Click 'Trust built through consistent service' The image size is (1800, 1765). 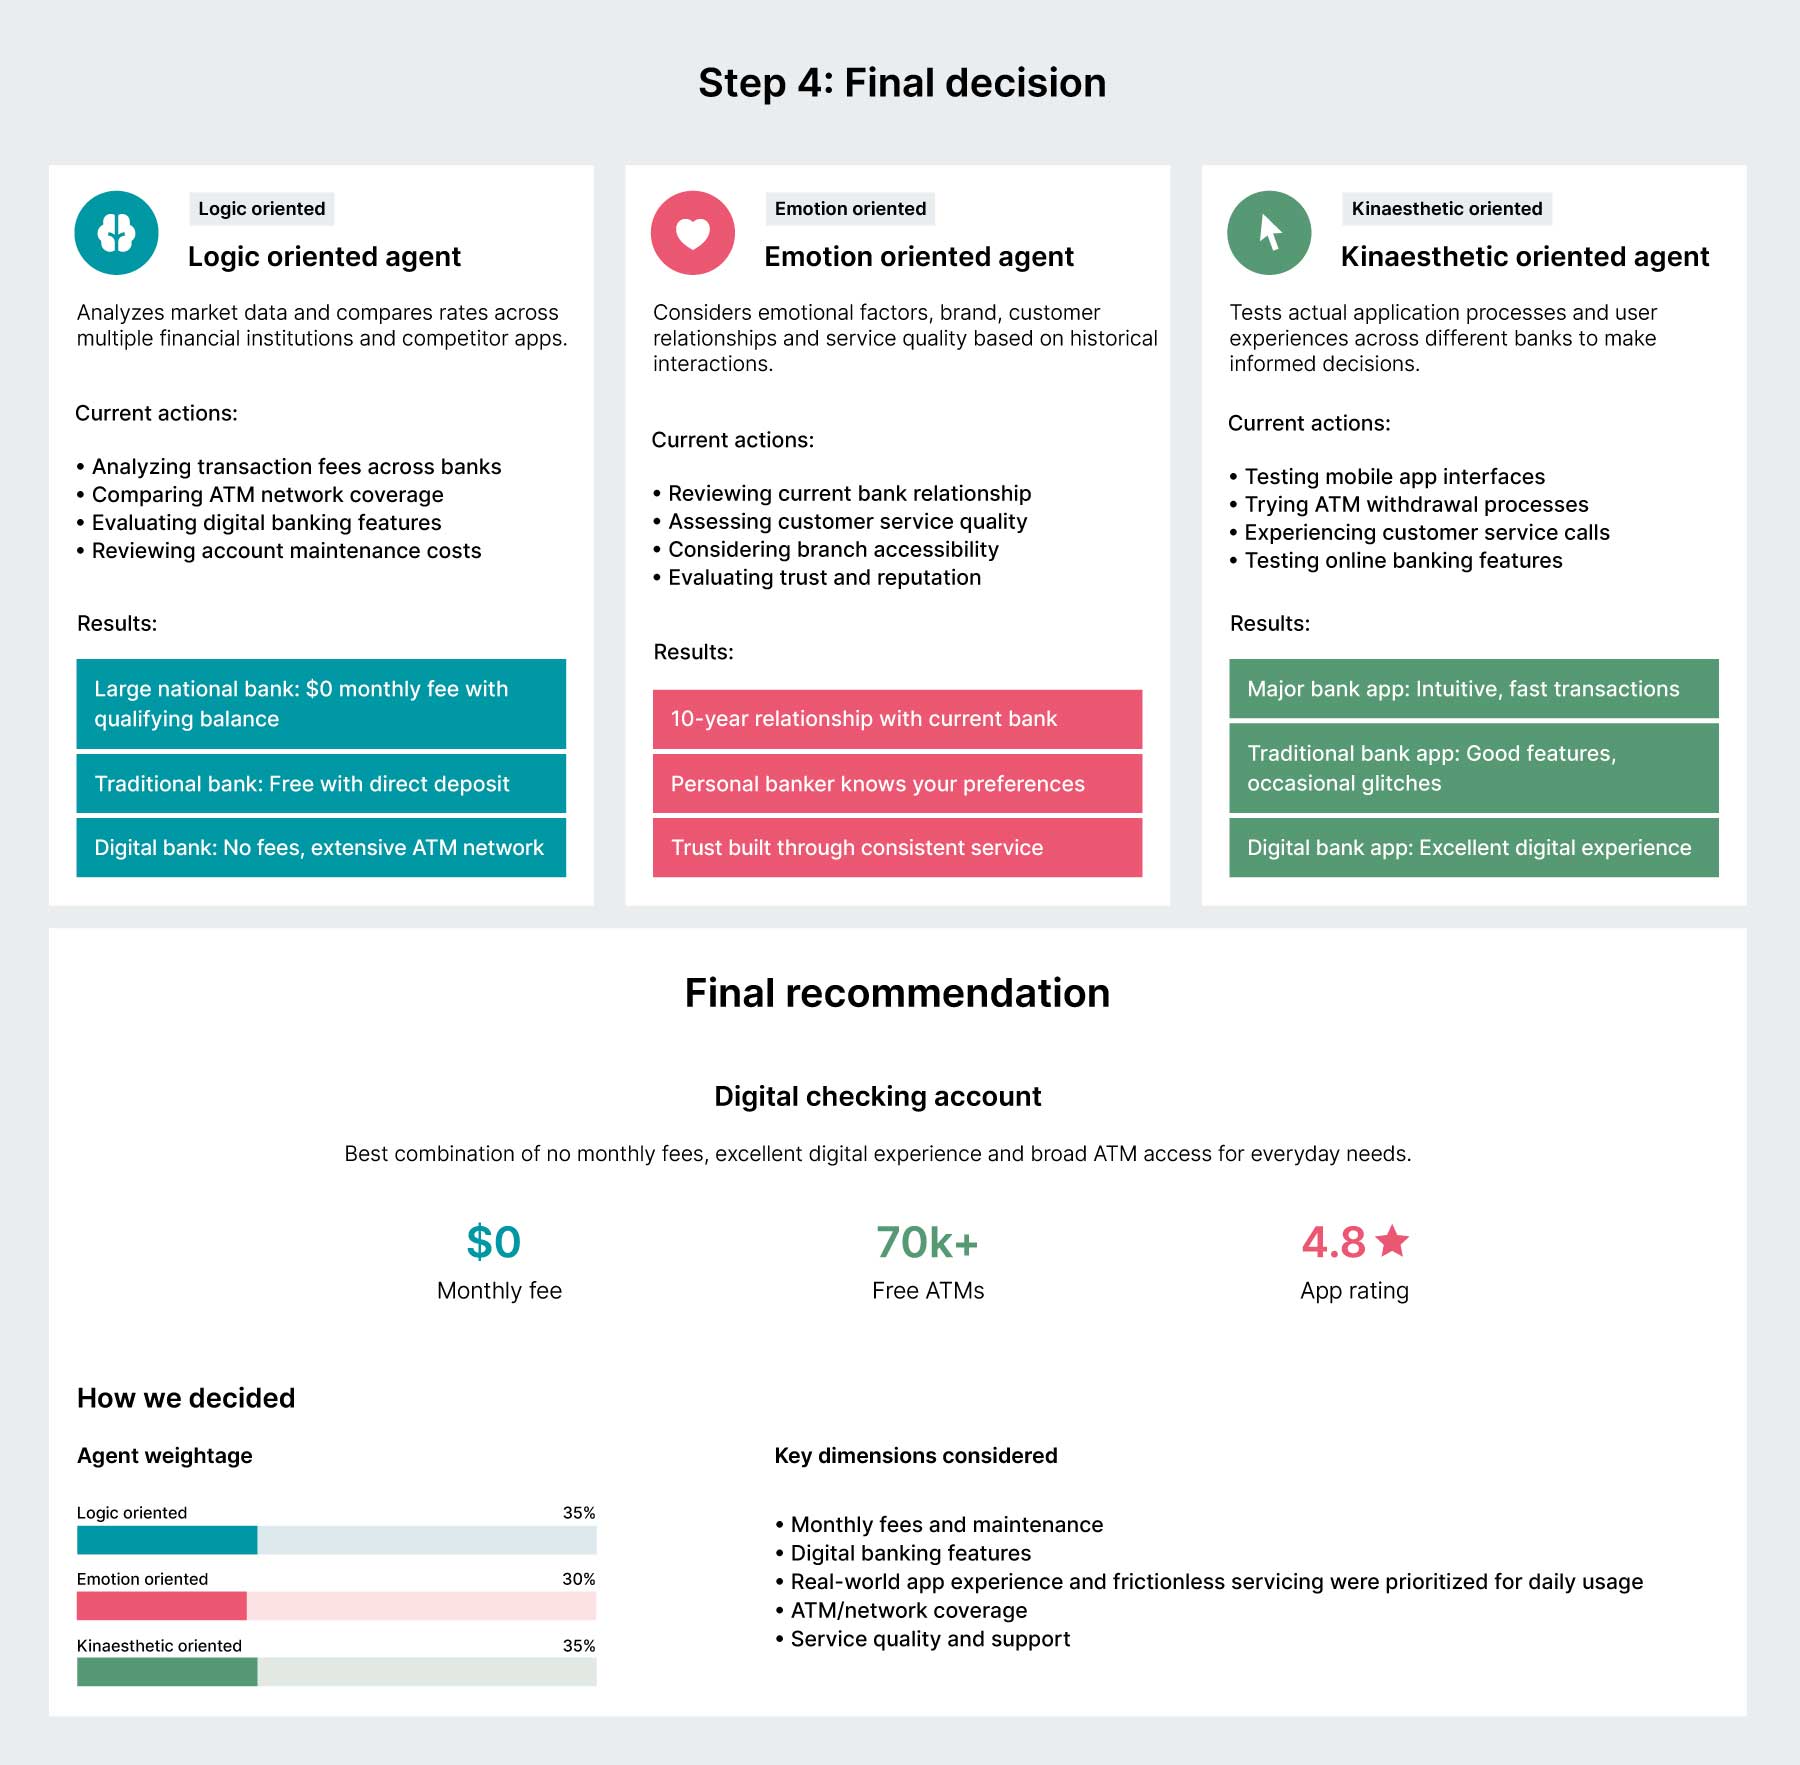897,848
